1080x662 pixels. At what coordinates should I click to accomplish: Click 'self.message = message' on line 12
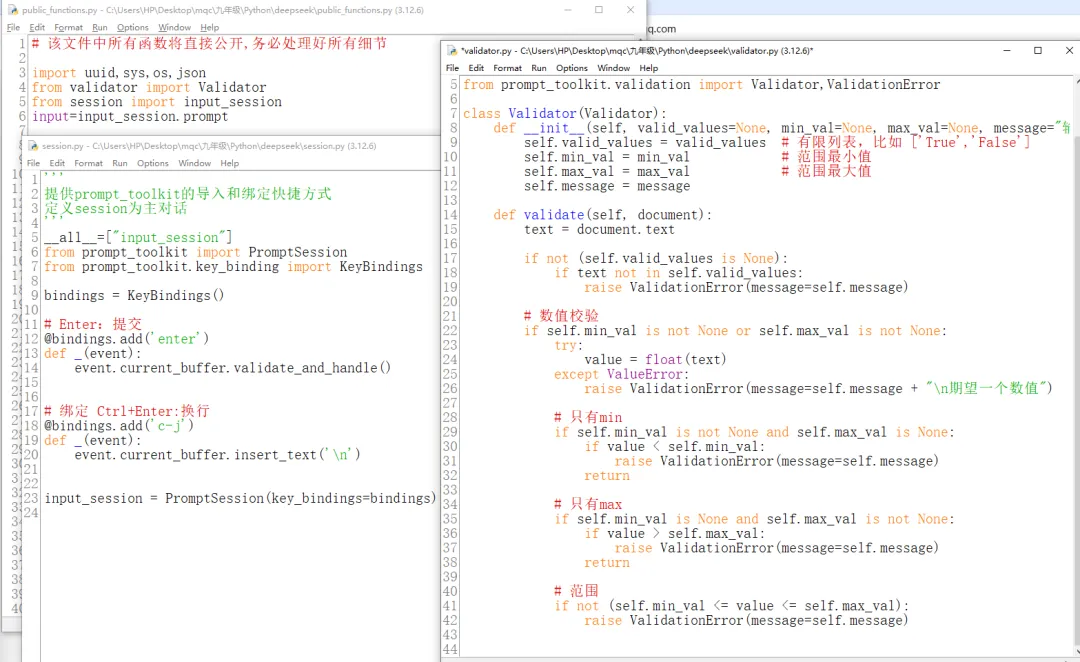pyautogui.click(x=607, y=186)
